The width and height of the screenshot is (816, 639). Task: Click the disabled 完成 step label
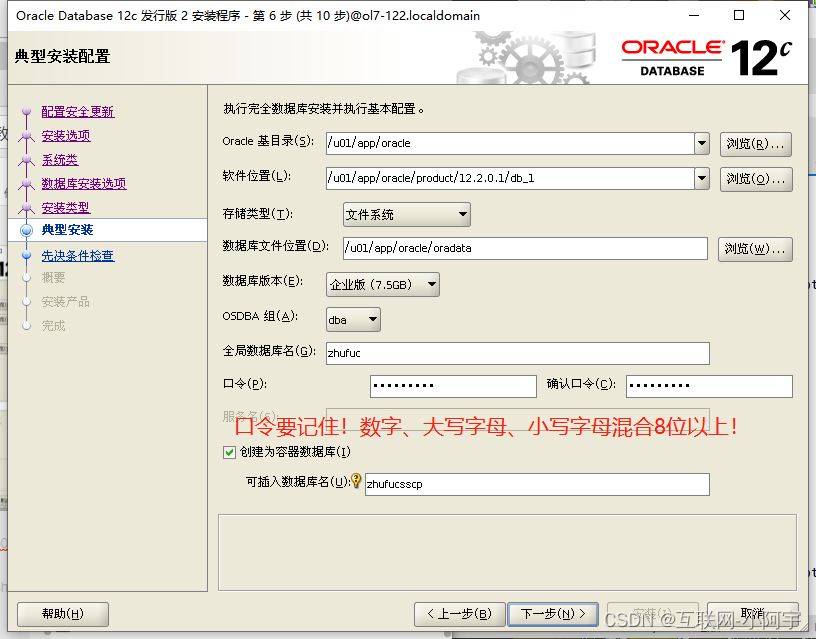(x=54, y=326)
